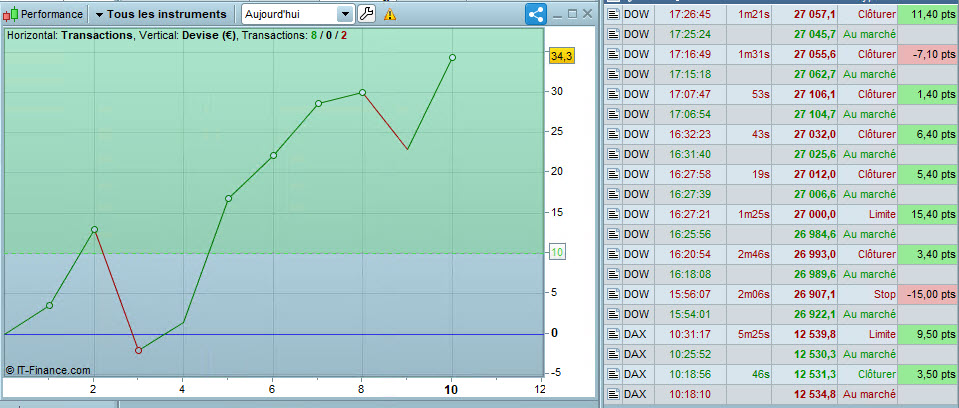
Task: Open order details icon for 17:25:24 row
Action: (613, 34)
